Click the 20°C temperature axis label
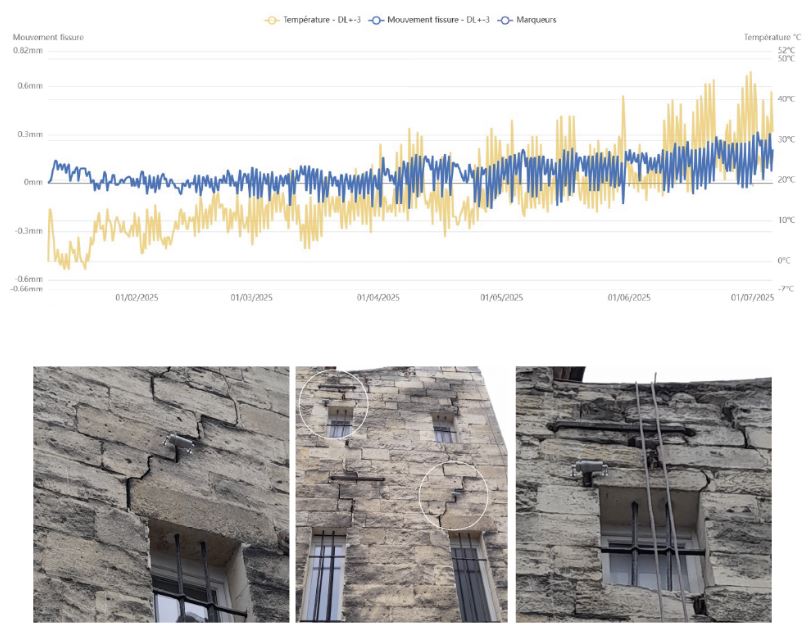The height and width of the screenshot is (641, 810). tap(786, 180)
